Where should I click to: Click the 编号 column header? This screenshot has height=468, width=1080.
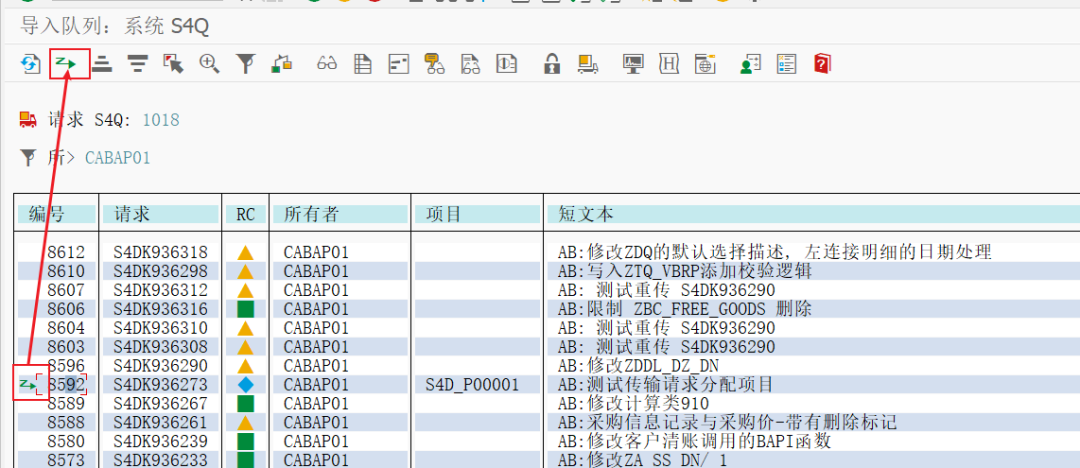pos(56,214)
